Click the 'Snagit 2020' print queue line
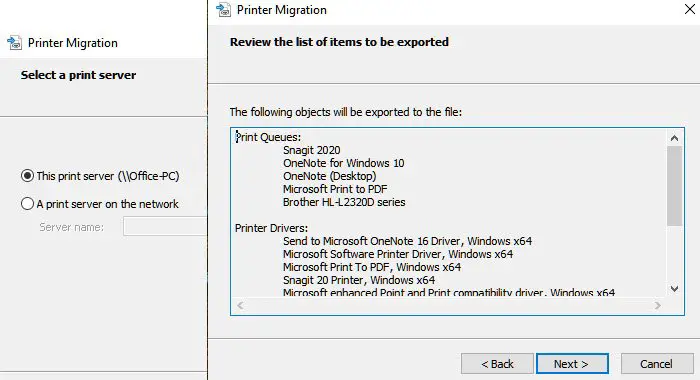700x380 pixels. coord(312,150)
